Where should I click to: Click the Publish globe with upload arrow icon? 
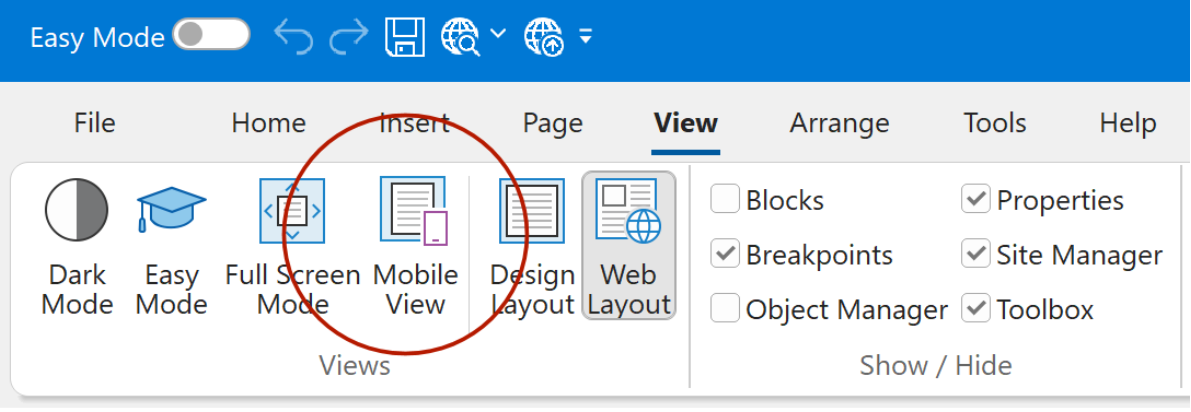[545, 37]
